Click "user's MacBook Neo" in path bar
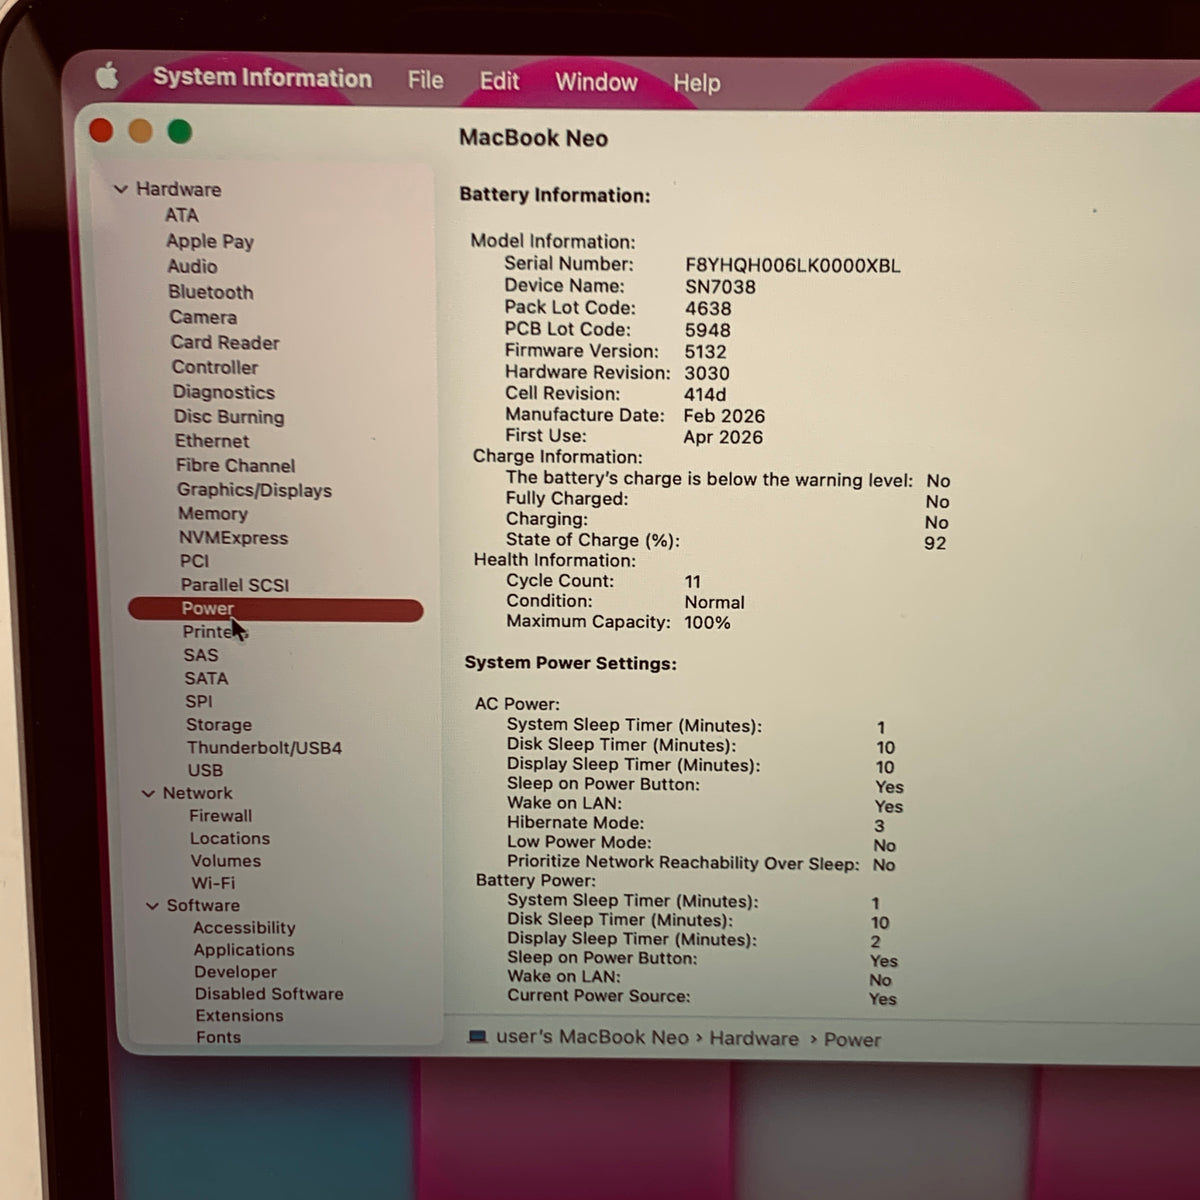This screenshot has width=1200, height=1200. pos(592,1037)
